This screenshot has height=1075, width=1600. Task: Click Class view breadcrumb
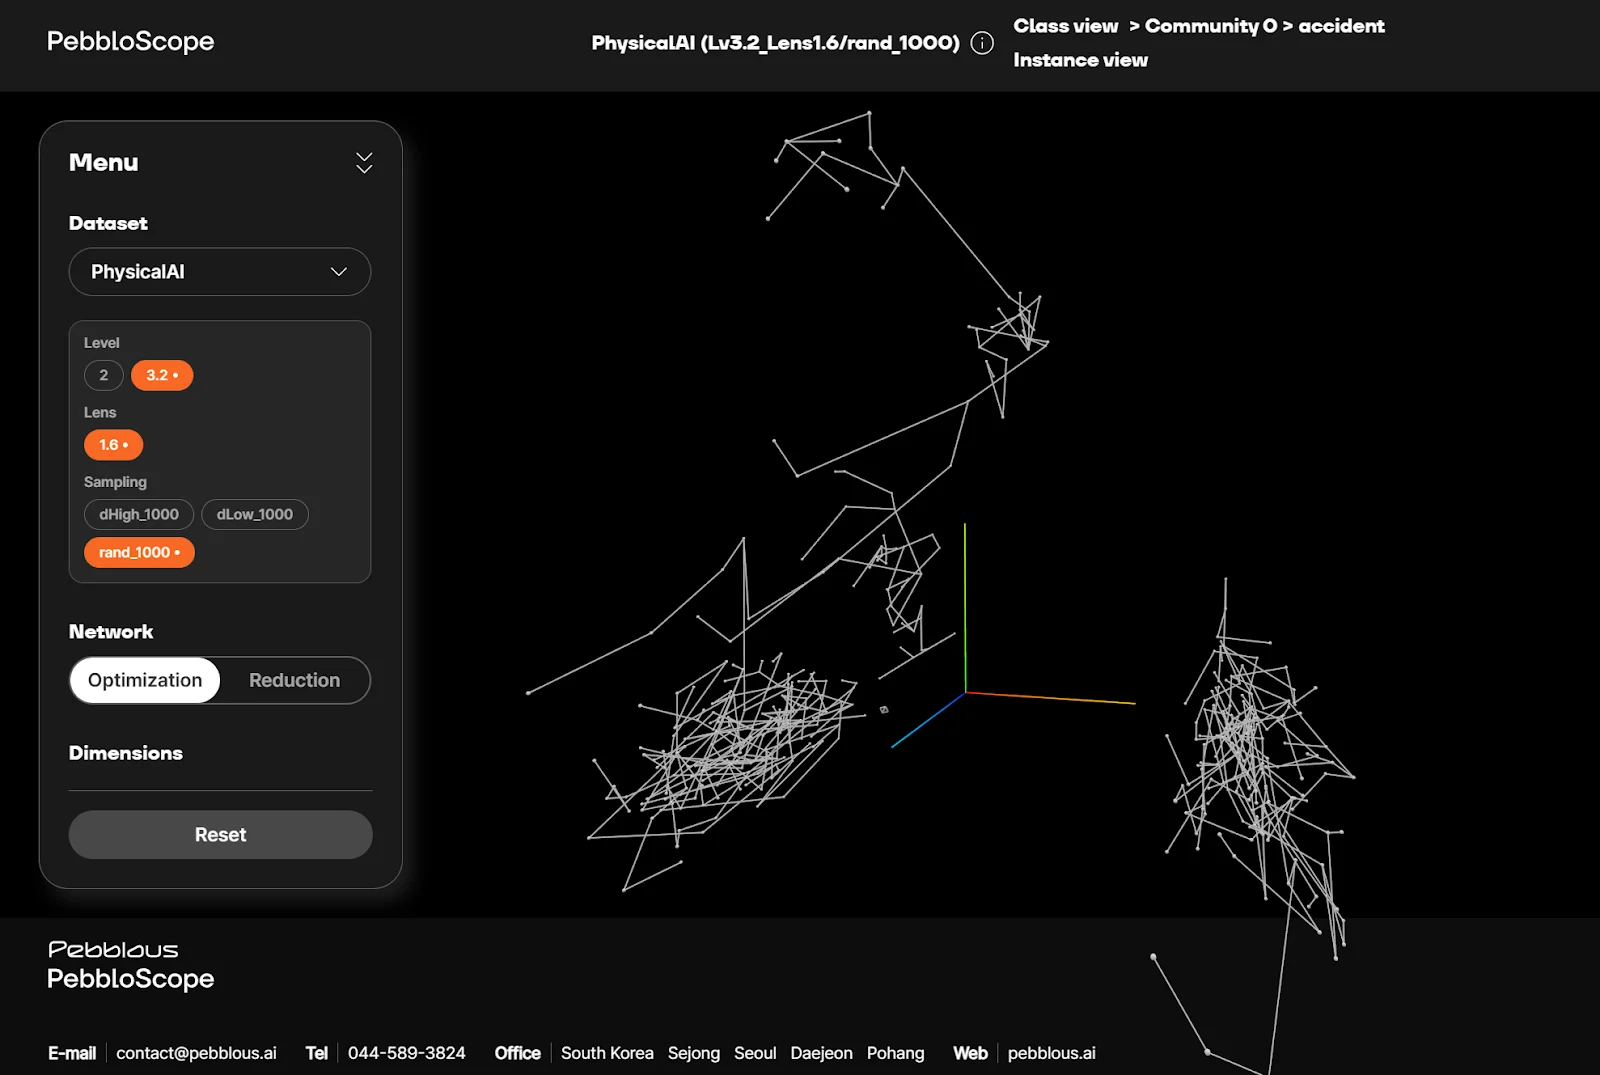pos(1065,26)
